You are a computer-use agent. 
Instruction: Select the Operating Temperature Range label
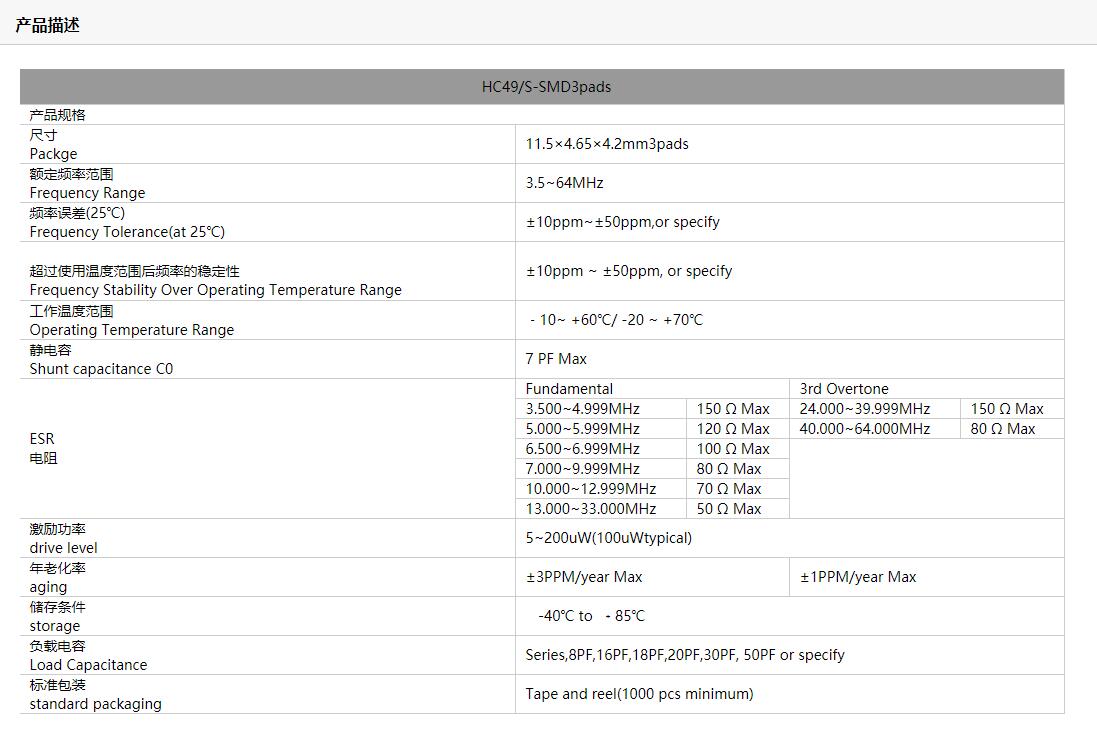point(131,330)
